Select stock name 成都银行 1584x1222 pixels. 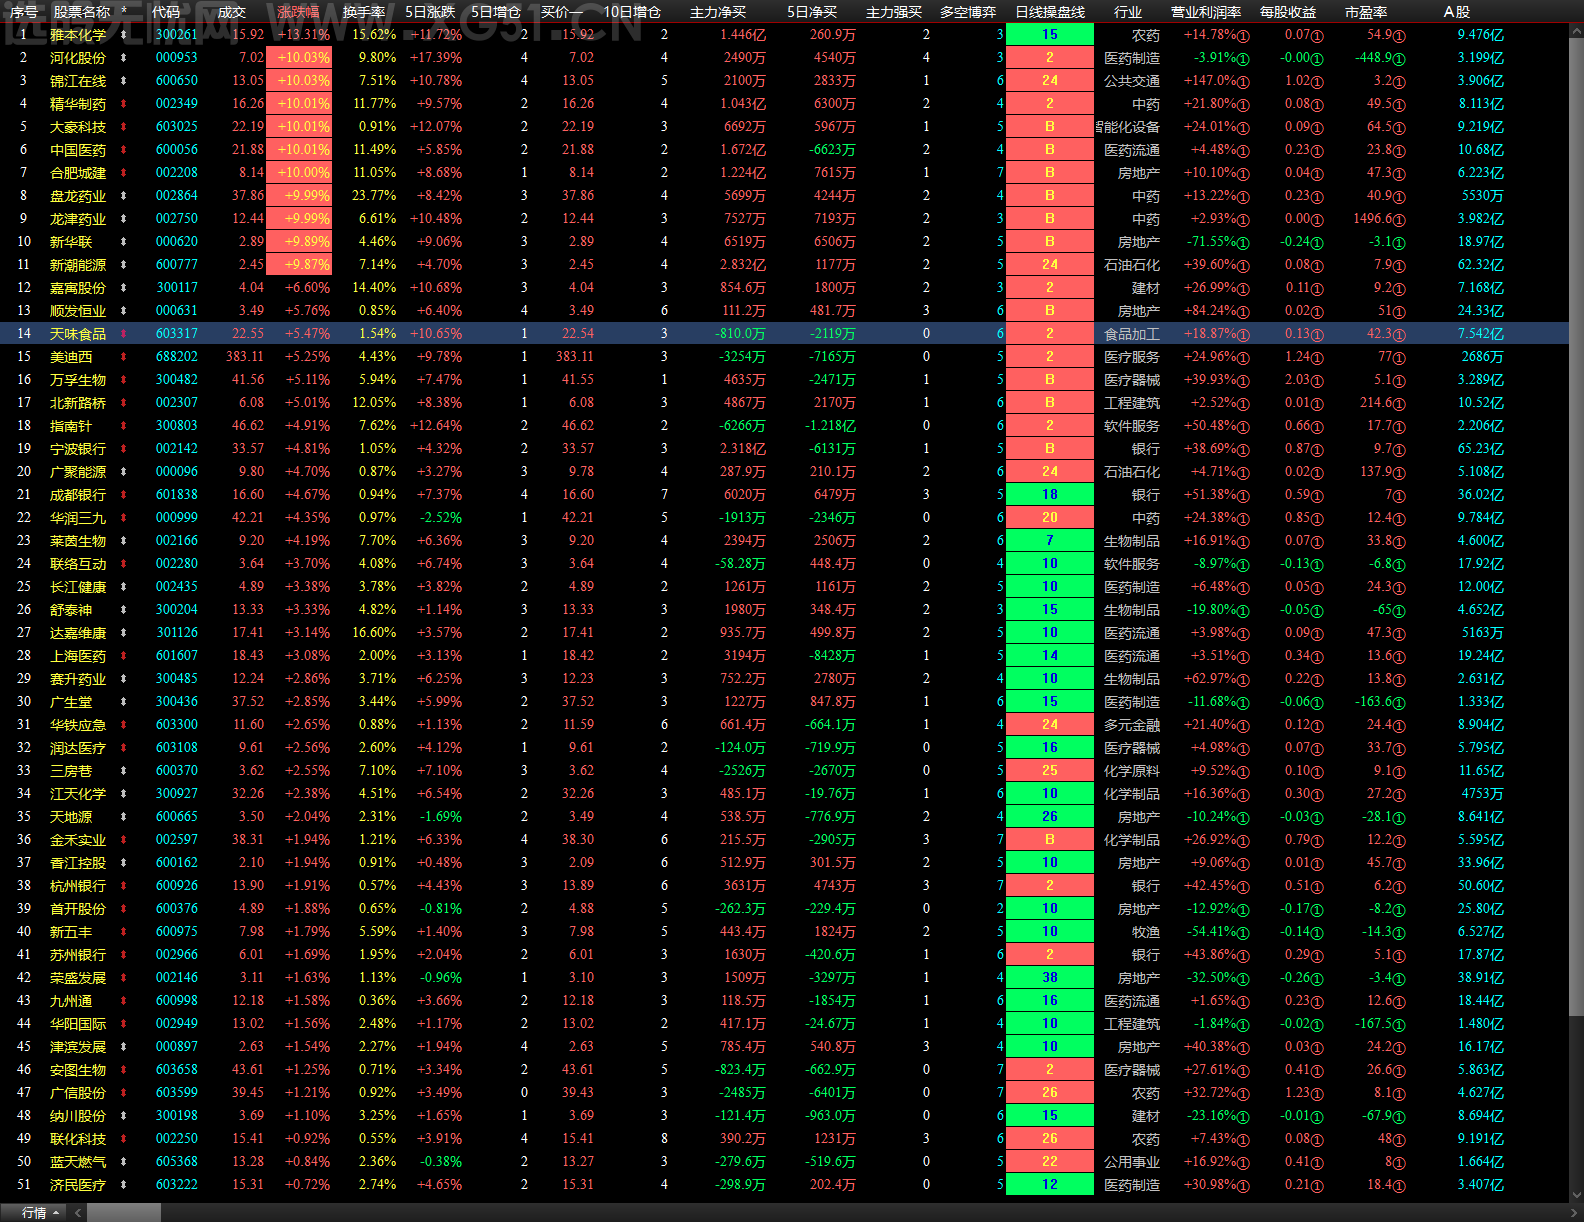[x=78, y=495]
